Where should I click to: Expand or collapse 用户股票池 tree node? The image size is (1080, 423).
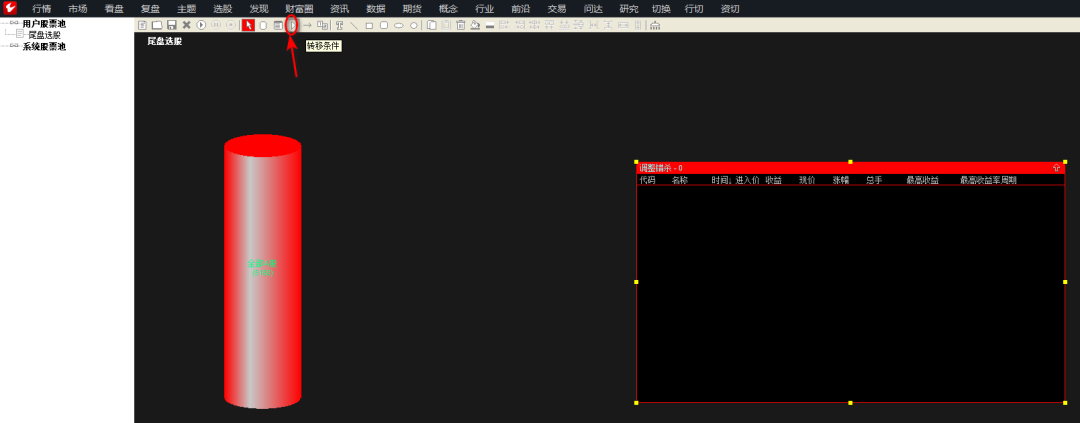14,23
